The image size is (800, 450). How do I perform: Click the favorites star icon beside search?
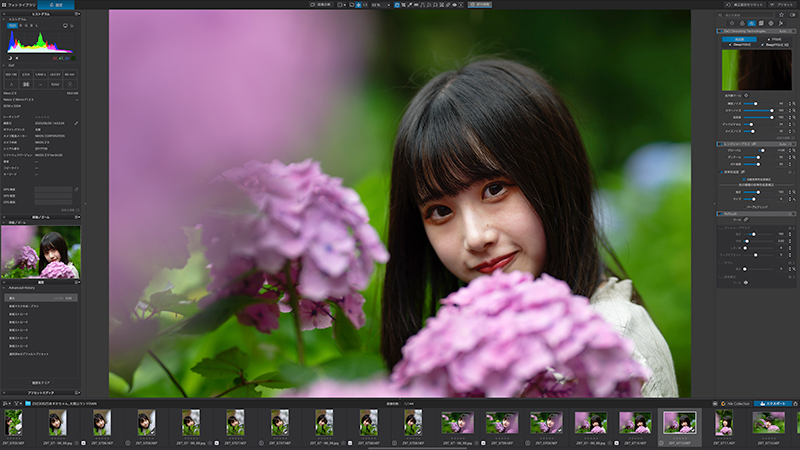pos(781,15)
